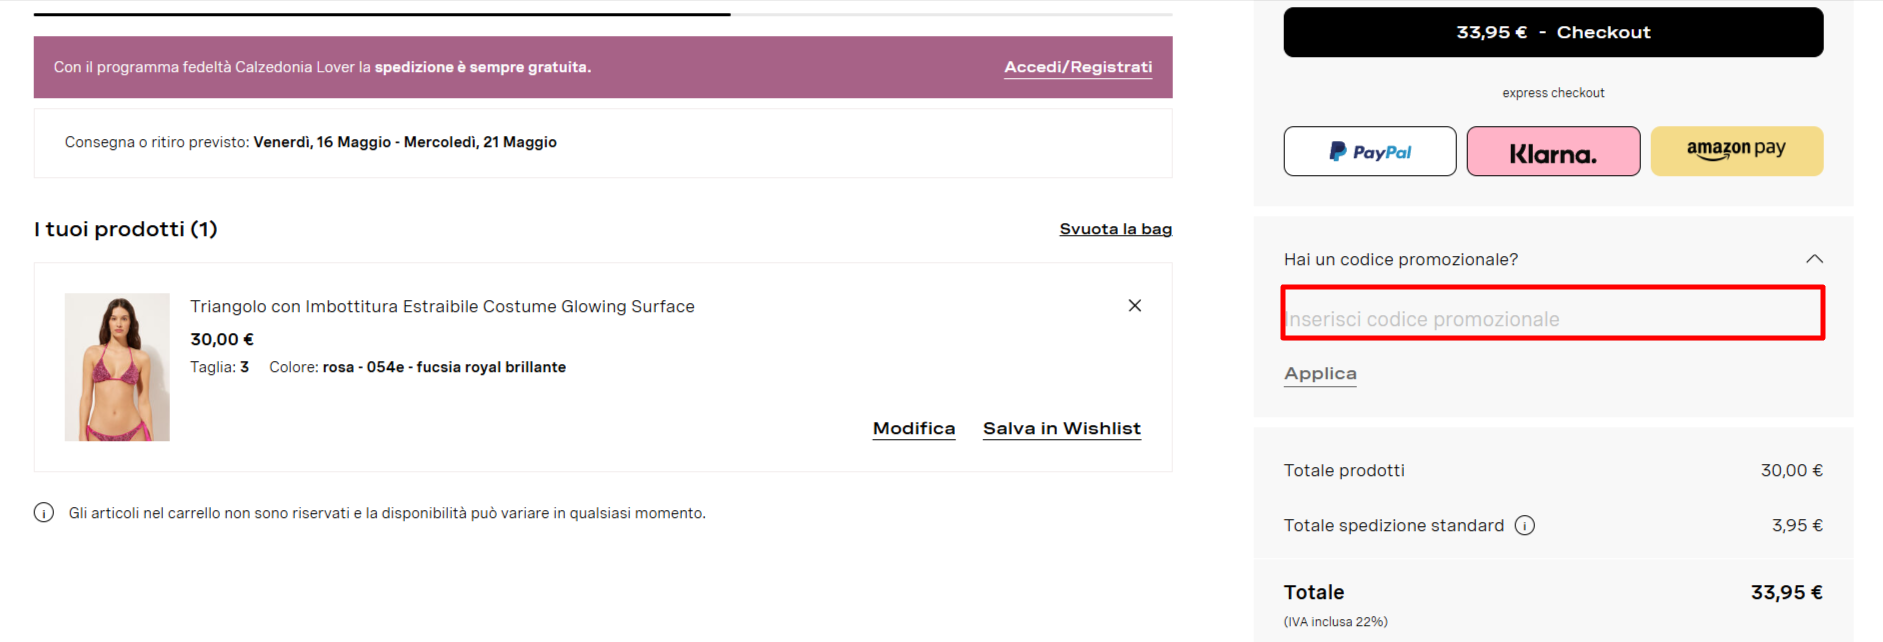The width and height of the screenshot is (1883, 642).
Task: Empty the cart with Svuota la bag
Action: [x=1115, y=229]
